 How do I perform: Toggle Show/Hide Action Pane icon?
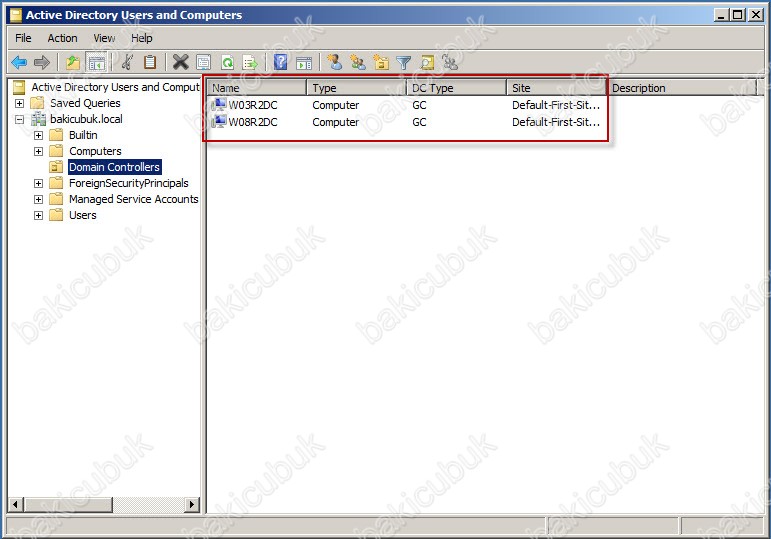click(304, 62)
